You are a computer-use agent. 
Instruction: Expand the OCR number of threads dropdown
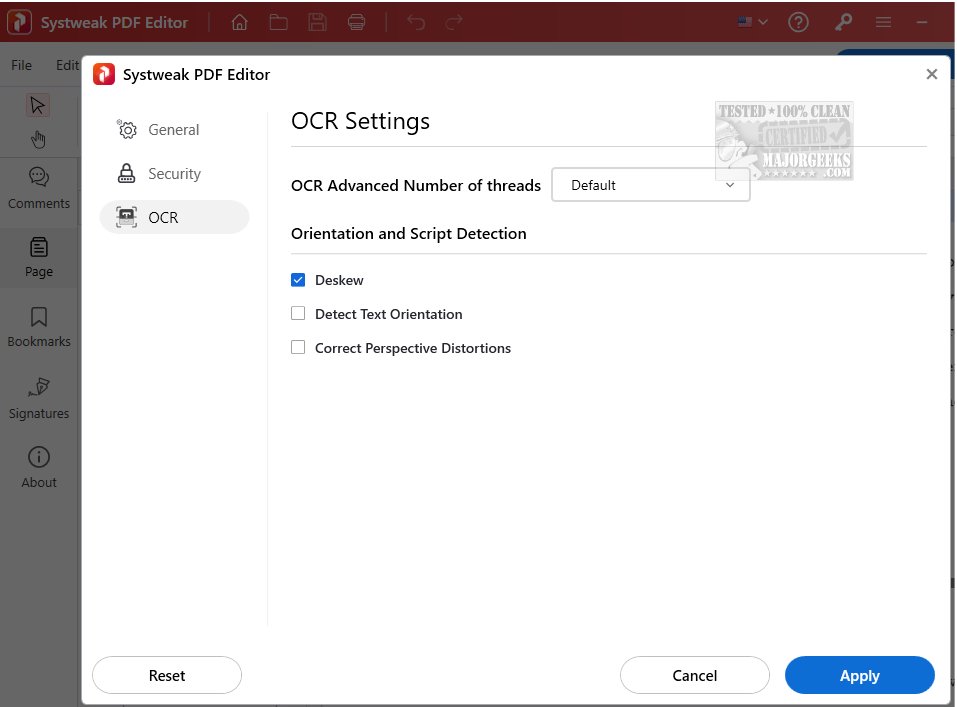[650, 185]
